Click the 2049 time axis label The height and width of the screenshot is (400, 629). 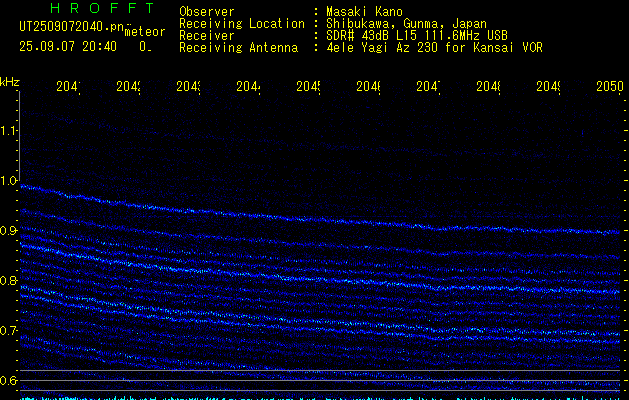pos(548,86)
